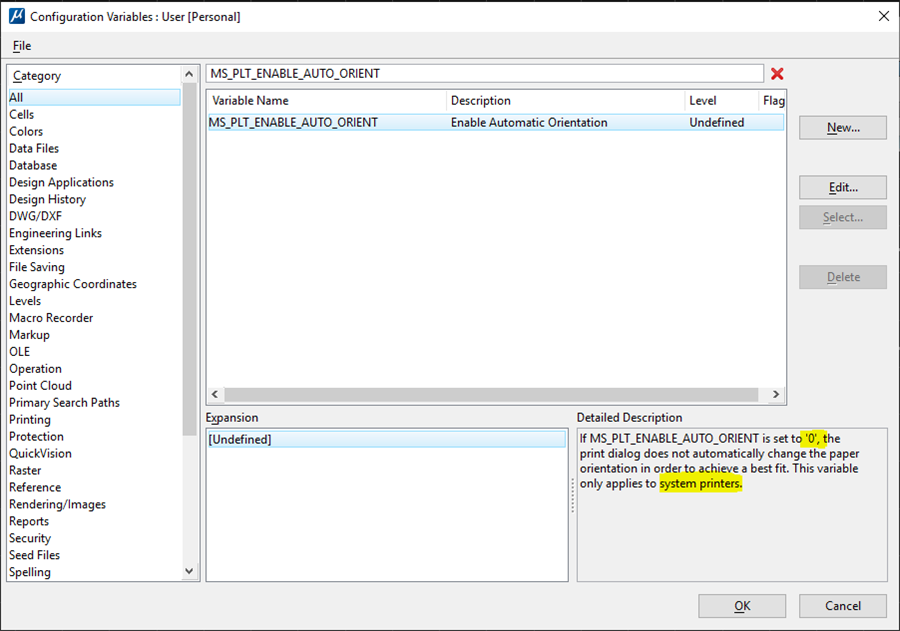This screenshot has height=631, width=900.
Task: Click the New... button
Action: click(x=843, y=127)
